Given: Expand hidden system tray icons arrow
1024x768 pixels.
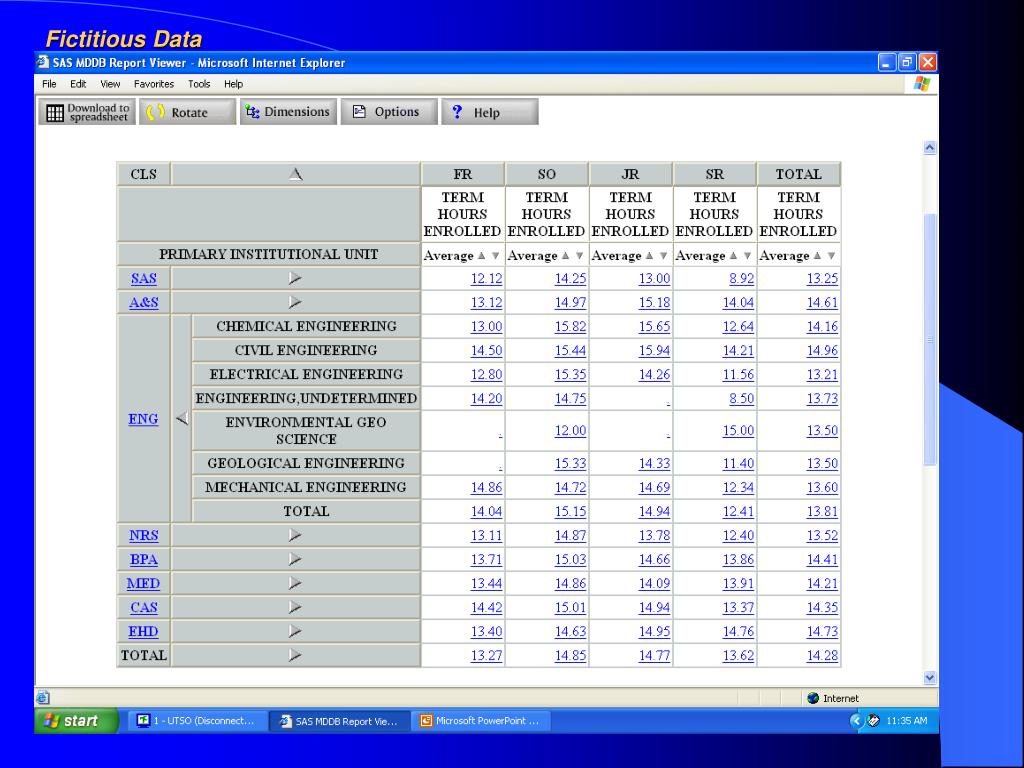Looking at the screenshot, I should click(x=856, y=721).
